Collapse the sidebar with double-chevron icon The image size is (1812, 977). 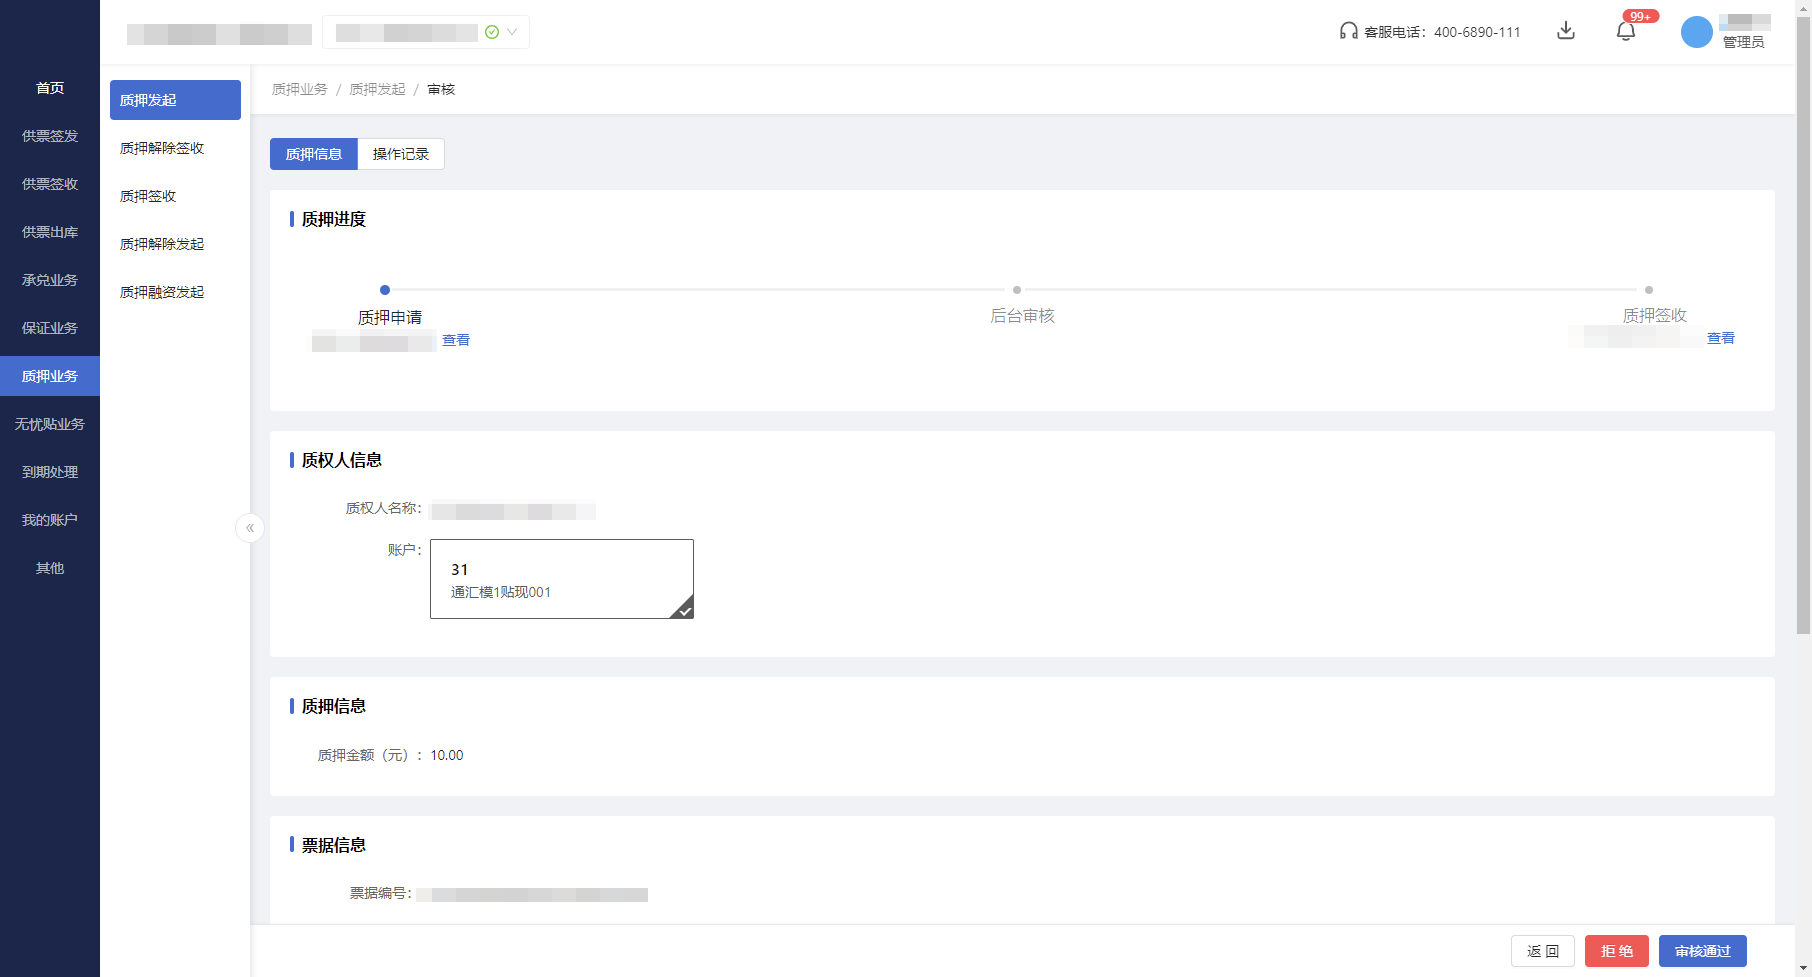coord(250,528)
